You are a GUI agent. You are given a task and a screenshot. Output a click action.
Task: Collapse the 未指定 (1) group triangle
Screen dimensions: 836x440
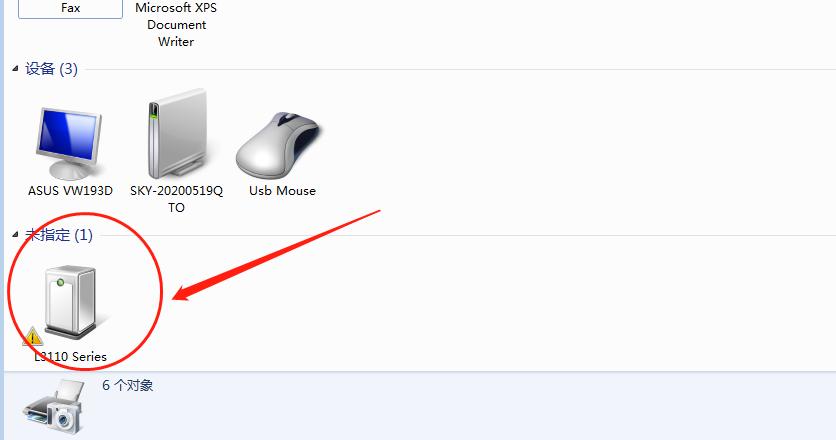tap(15, 235)
